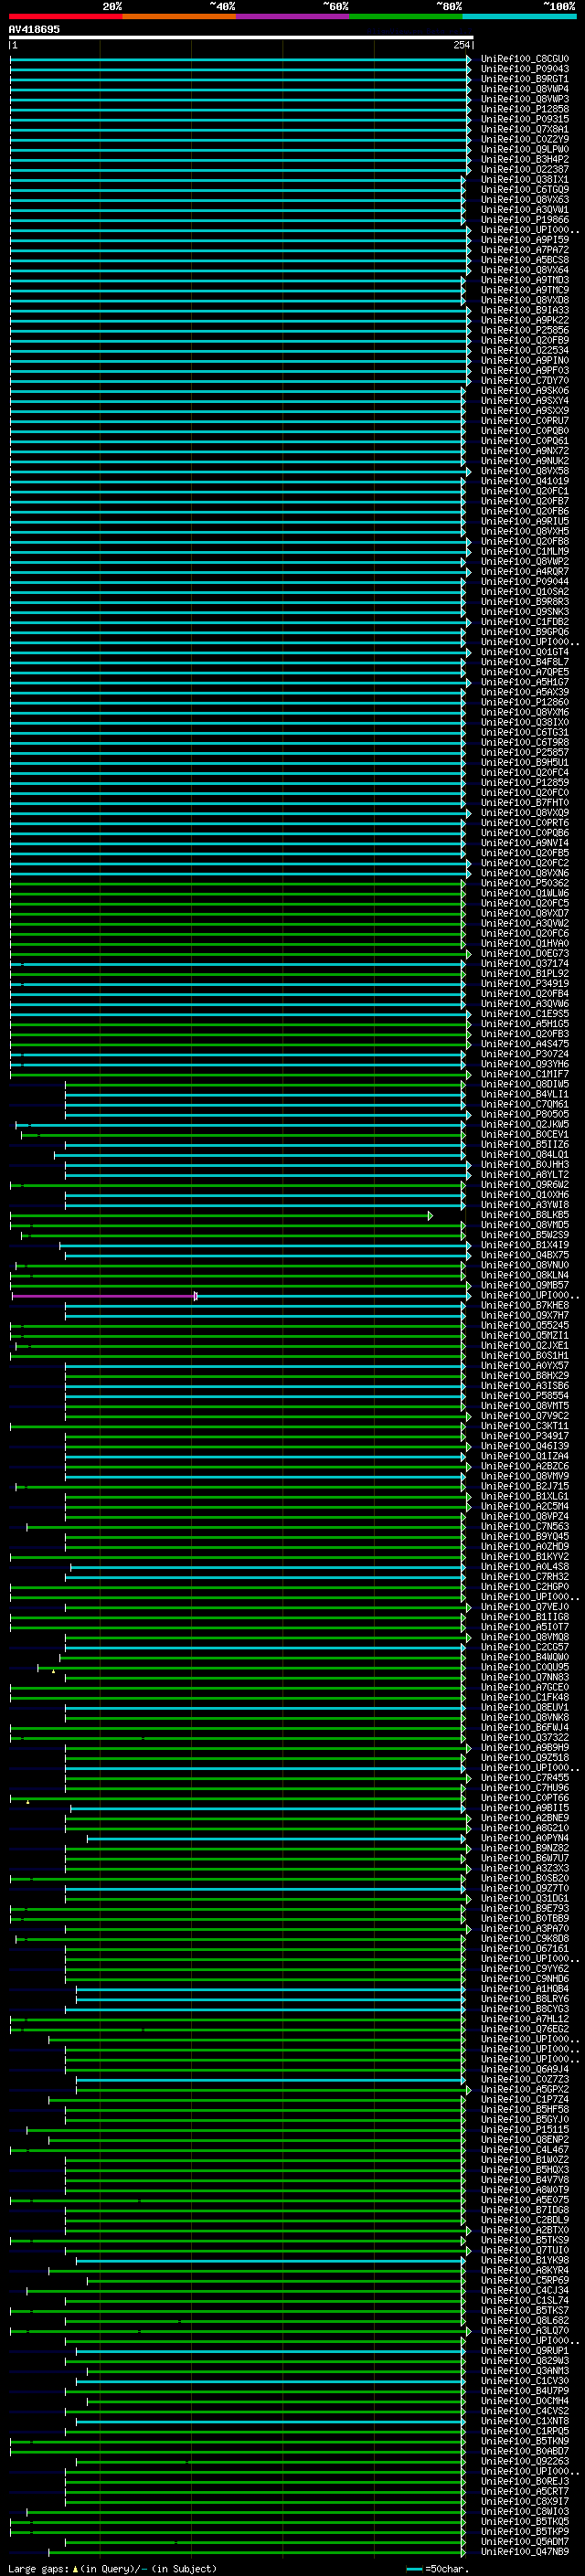Click the white query bar under AV418695
The width and height of the screenshot is (585, 2576).
click(241, 38)
